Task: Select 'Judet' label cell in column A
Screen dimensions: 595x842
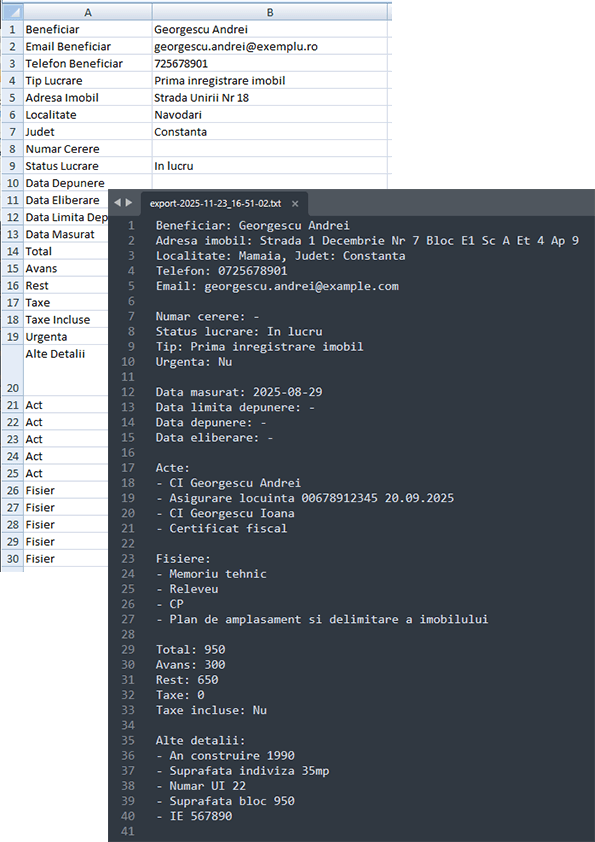Action: click(x=88, y=132)
